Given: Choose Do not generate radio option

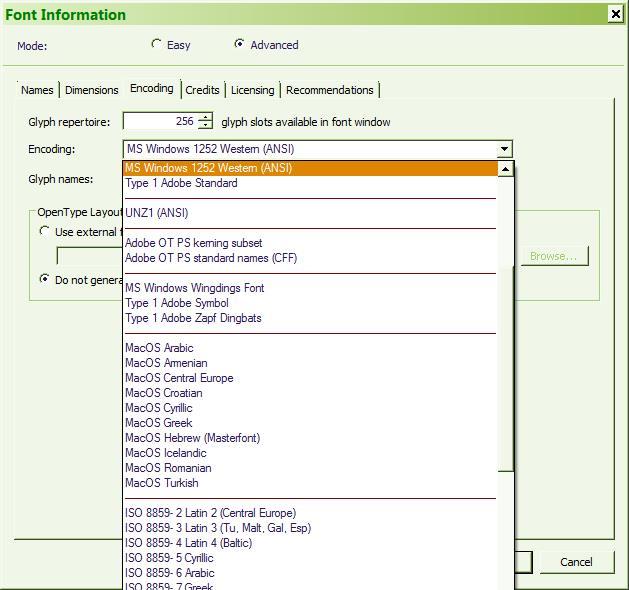Looking at the screenshot, I should point(44,279).
